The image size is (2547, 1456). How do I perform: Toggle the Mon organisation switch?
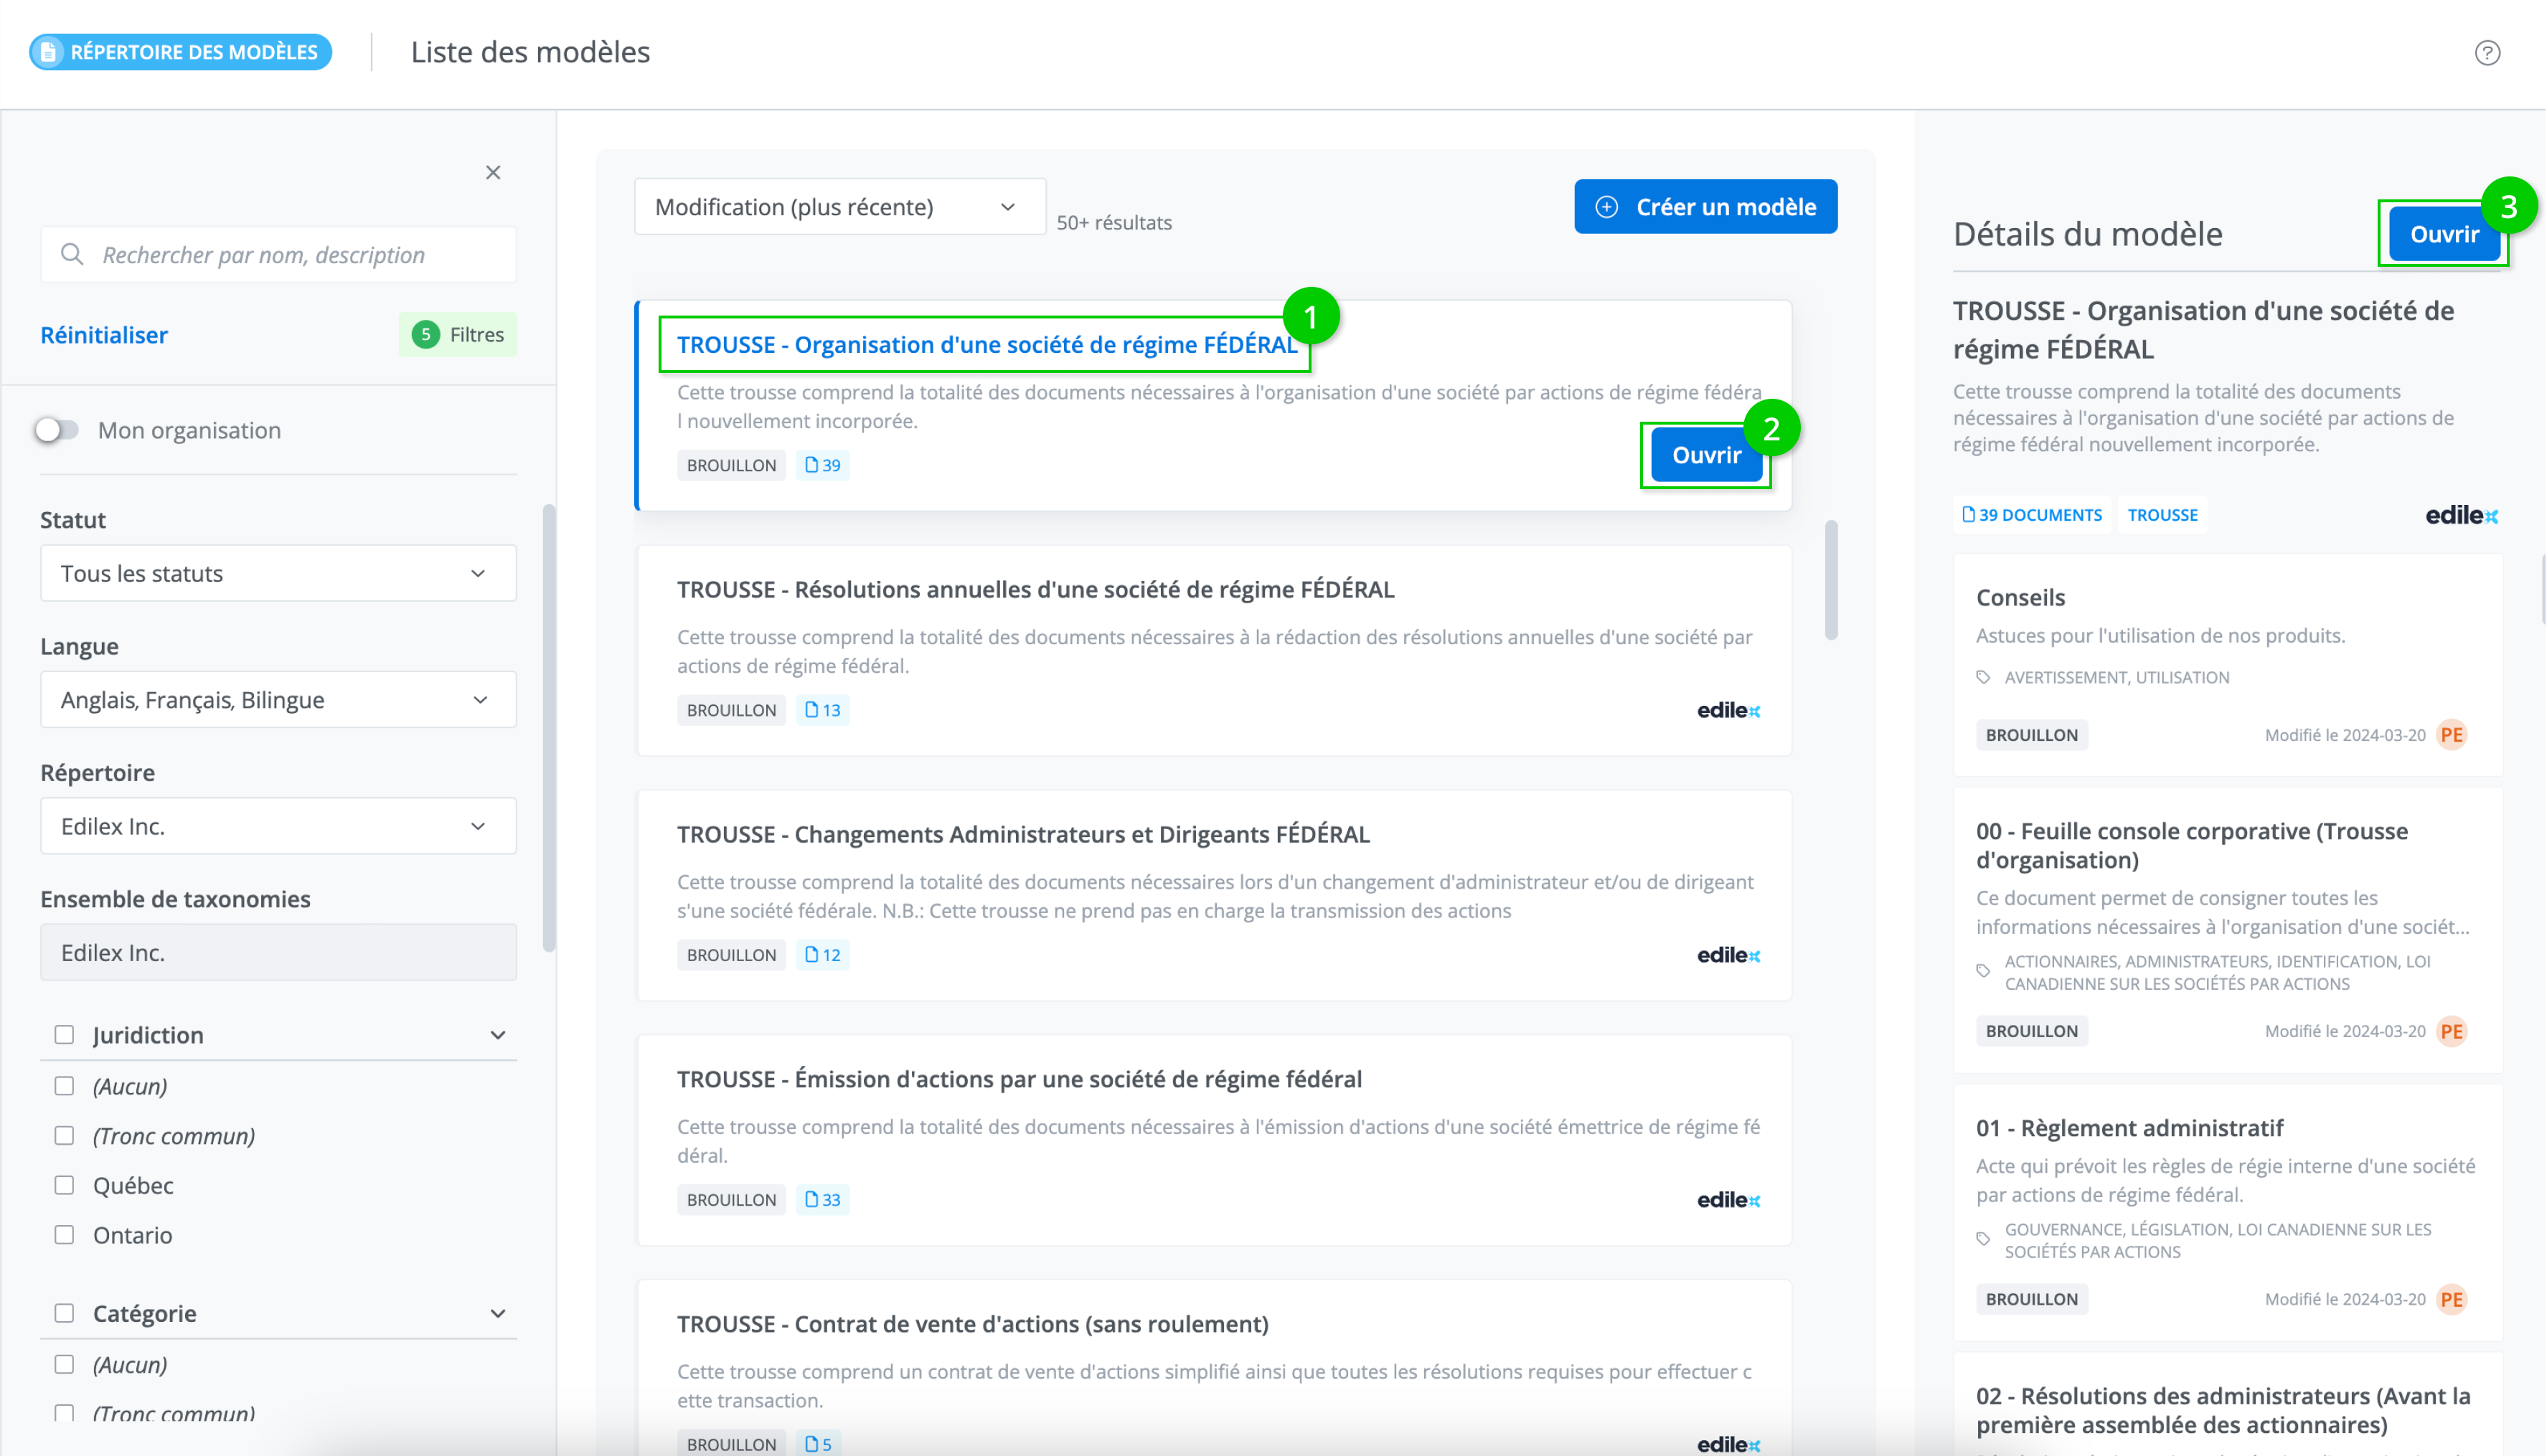pos(57,430)
